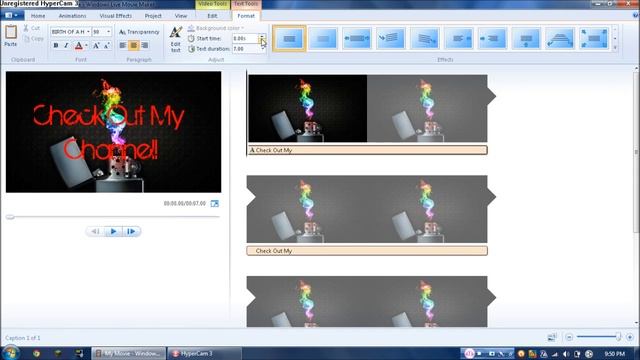Image resolution: width=640 pixels, height=360 pixels.
Task: Step to next frame in preview
Action: click(x=131, y=231)
